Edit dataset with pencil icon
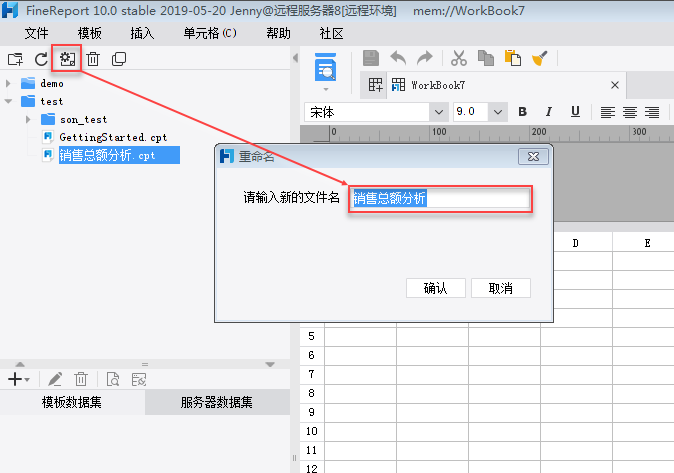Image resolution: width=674 pixels, height=473 pixels. point(55,379)
